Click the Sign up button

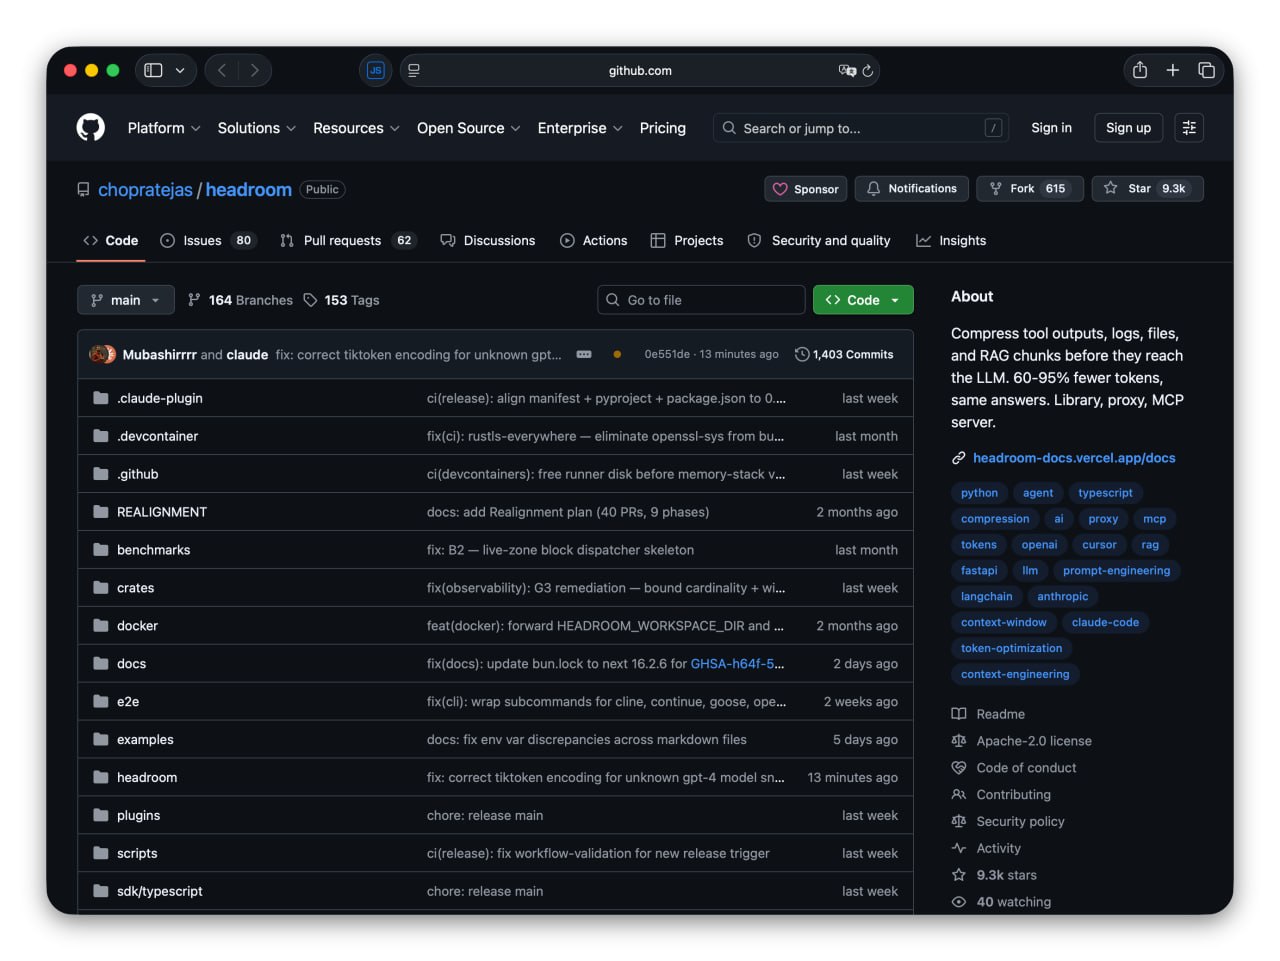[1128, 128]
